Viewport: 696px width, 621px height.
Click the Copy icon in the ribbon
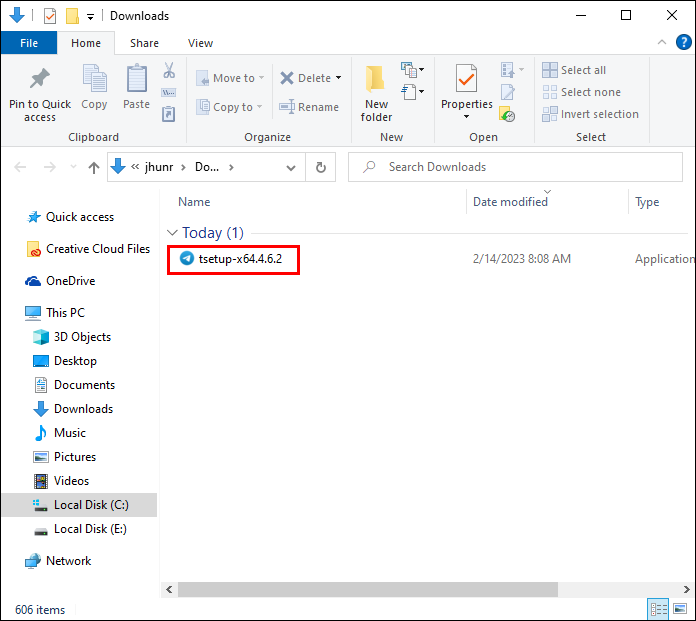pos(94,80)
